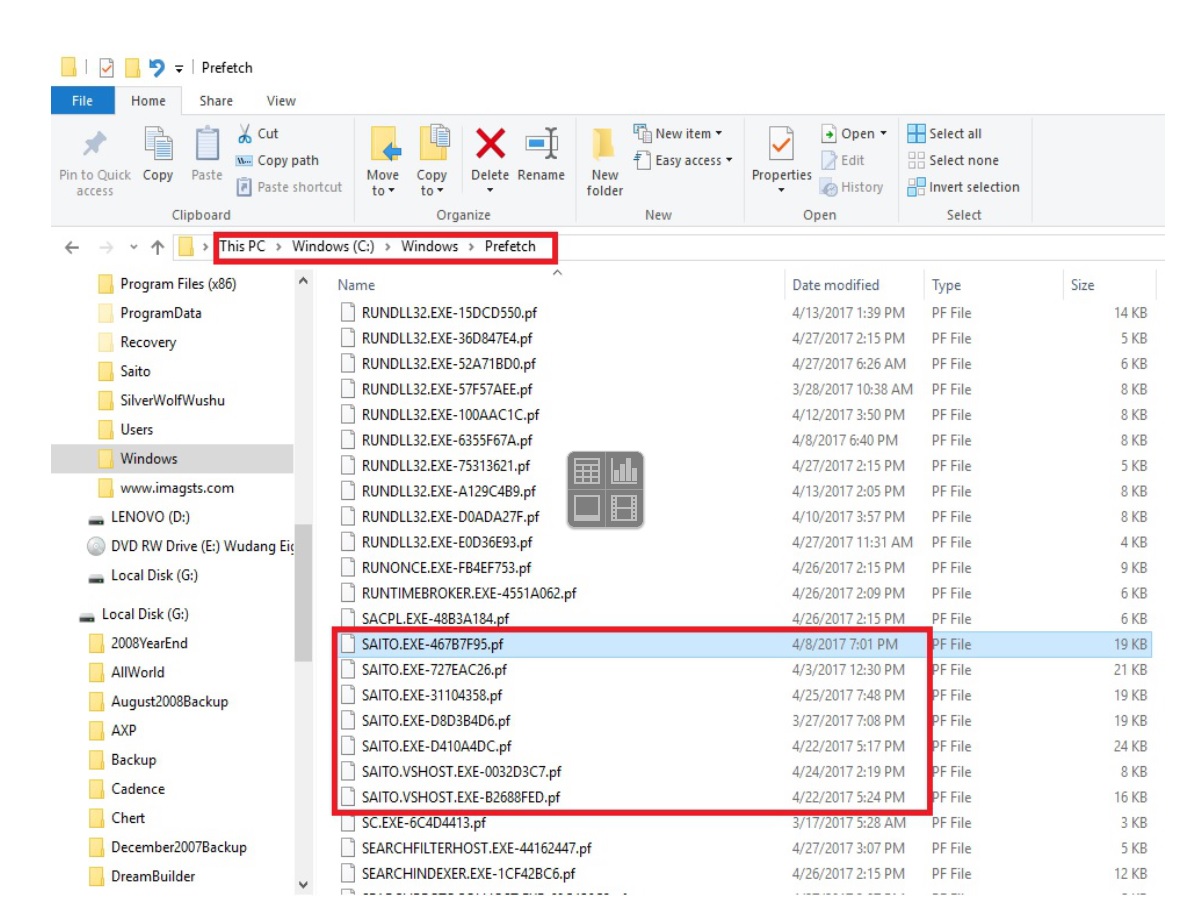Click the Up arrow navigation button

[157, 247]
